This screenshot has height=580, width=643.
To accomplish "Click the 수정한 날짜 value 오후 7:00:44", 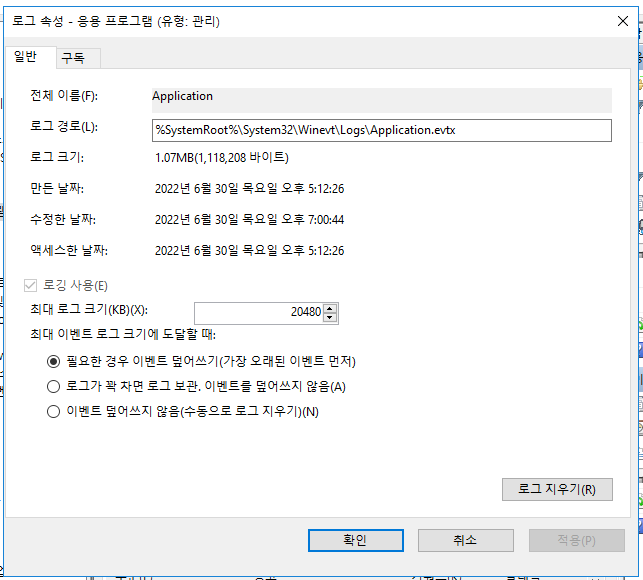I will tap(249, 219).
